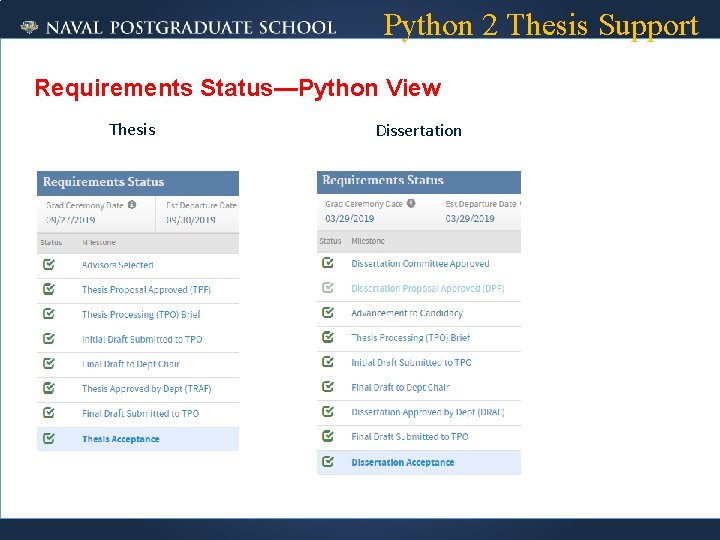
Task: Click the Requirements Status—Python View title
Action: pyautogui.click(x=238, y=88)
